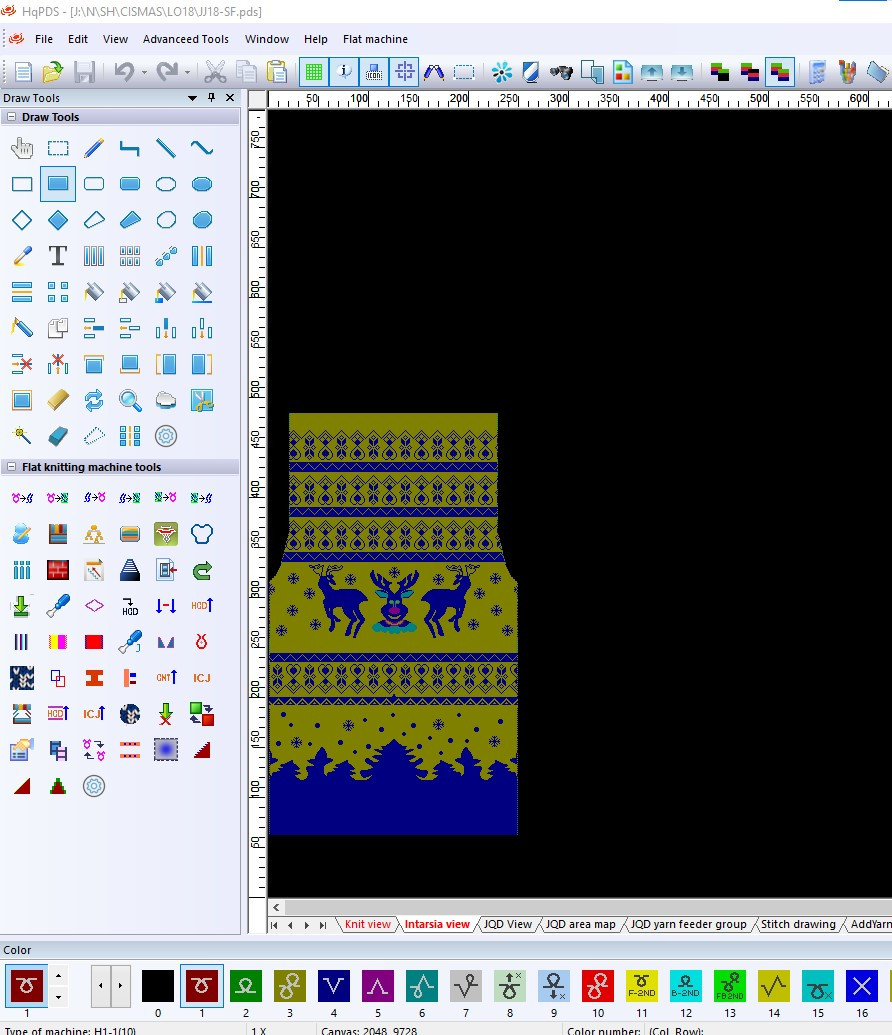Image resolution: width=892 pixels, height=1035 pixels.
Task: Collapse the Flat knitting machine tools section
Action: (x=11, y=467)
